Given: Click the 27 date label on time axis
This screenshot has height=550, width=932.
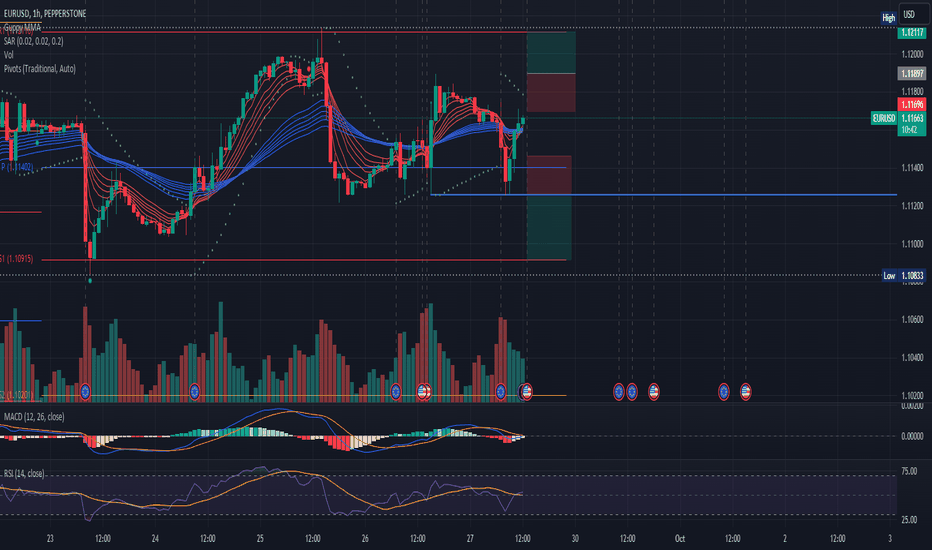Looking at the screenshot, I should (x=470, y=539).
